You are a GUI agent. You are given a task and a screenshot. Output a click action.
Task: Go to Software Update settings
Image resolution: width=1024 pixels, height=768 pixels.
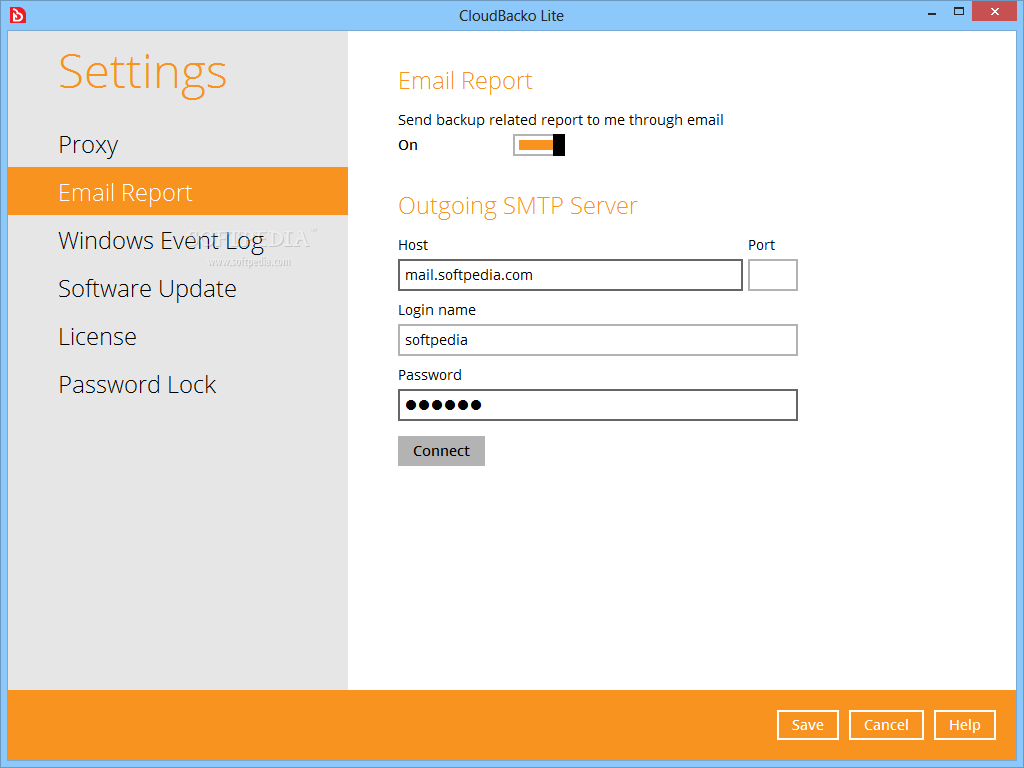pos(178,288)
